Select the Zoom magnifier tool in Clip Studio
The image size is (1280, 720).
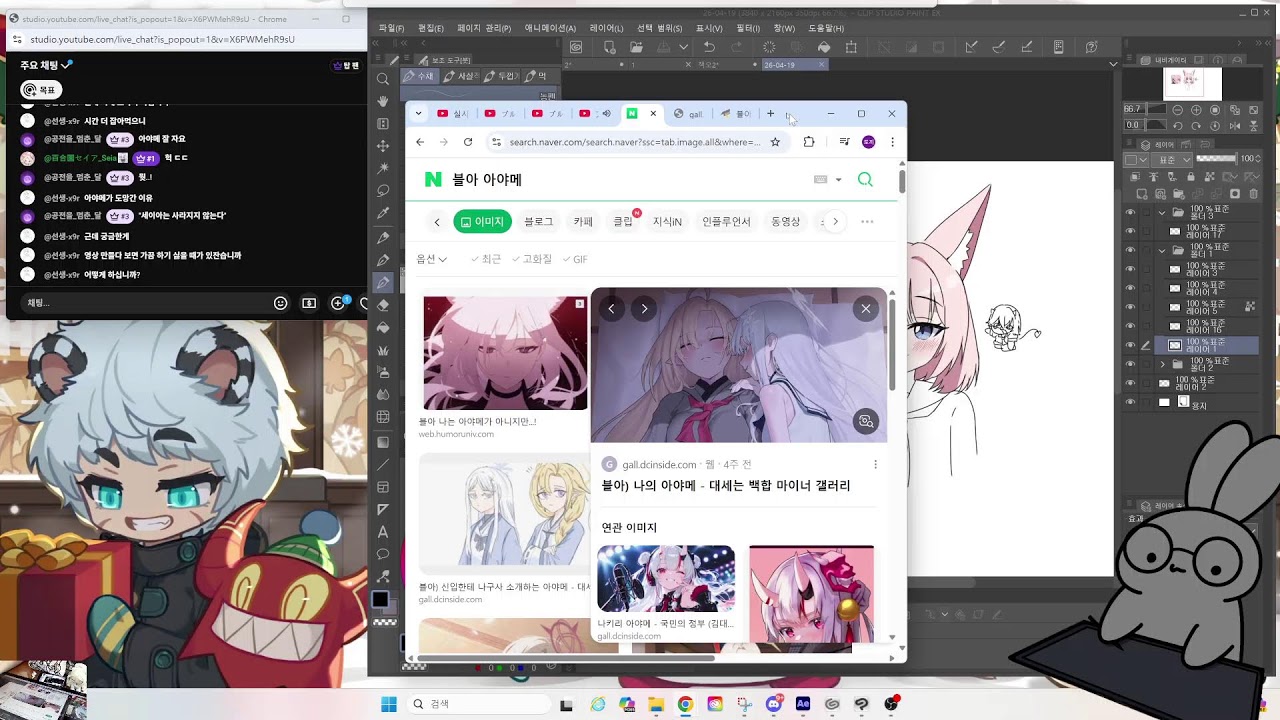(x=383, y=79)
